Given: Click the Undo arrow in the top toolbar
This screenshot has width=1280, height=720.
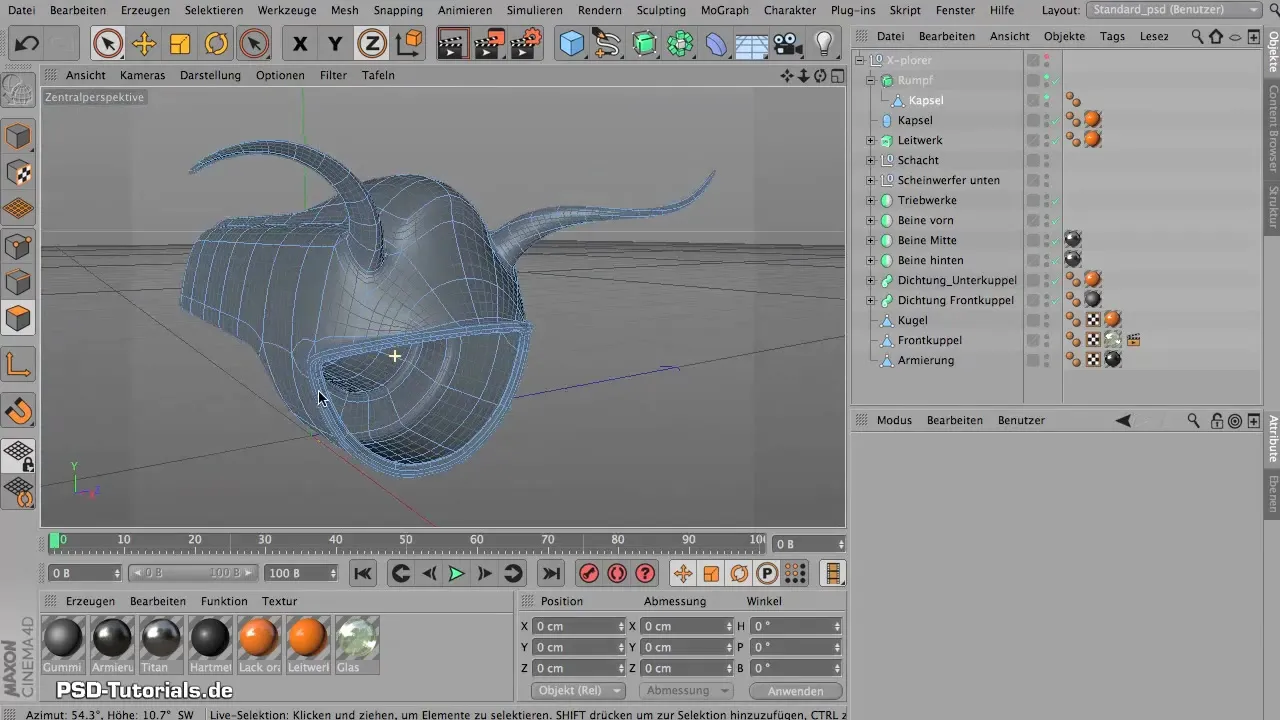Looking at the screenshot, I should [x=27, y=44].
